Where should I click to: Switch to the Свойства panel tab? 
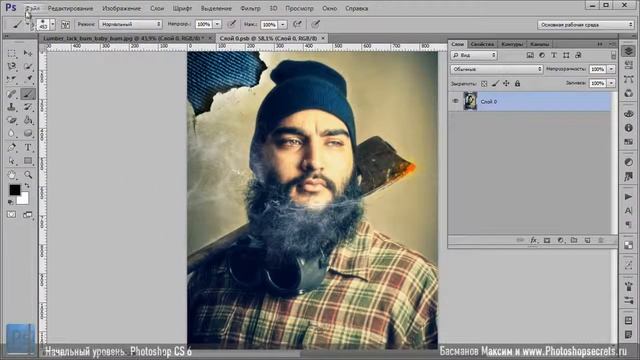(x=482, y=44)
